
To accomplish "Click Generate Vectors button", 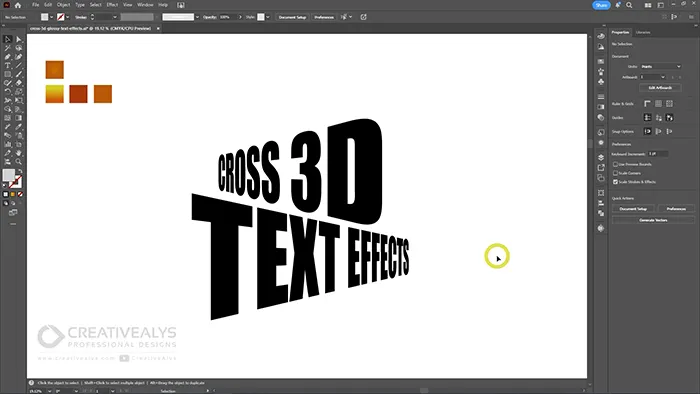I will (x=653, y=220).
